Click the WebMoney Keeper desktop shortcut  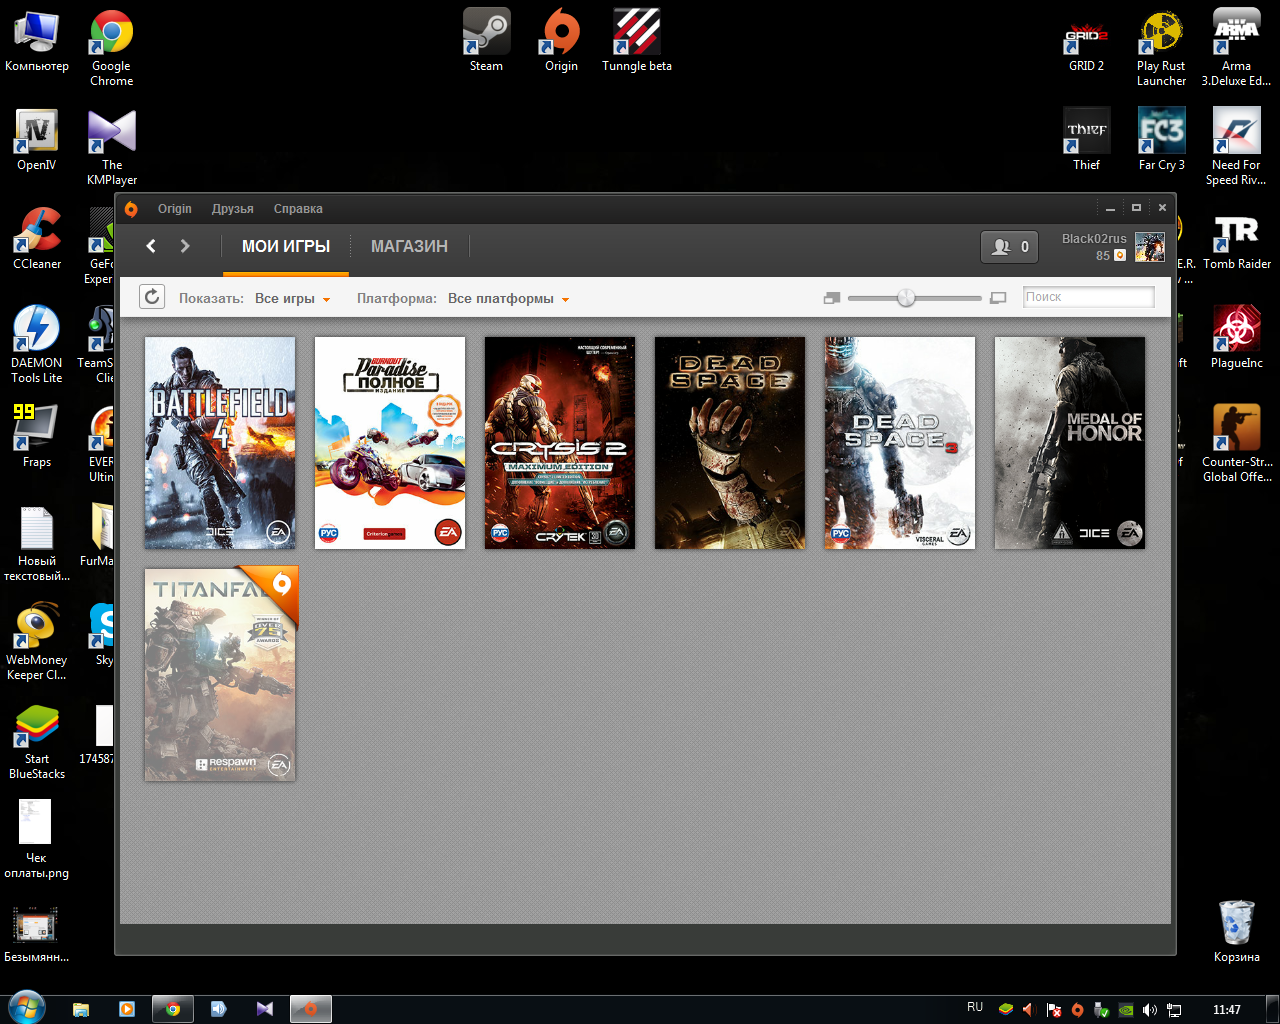(x=37, y=642)
